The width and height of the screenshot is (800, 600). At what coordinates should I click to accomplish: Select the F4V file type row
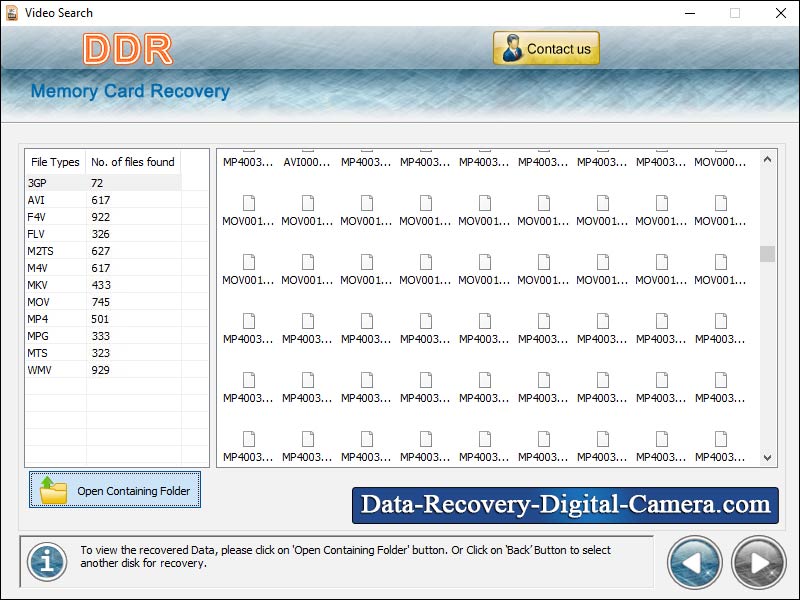pyautogui.click(x=104, y=217)
